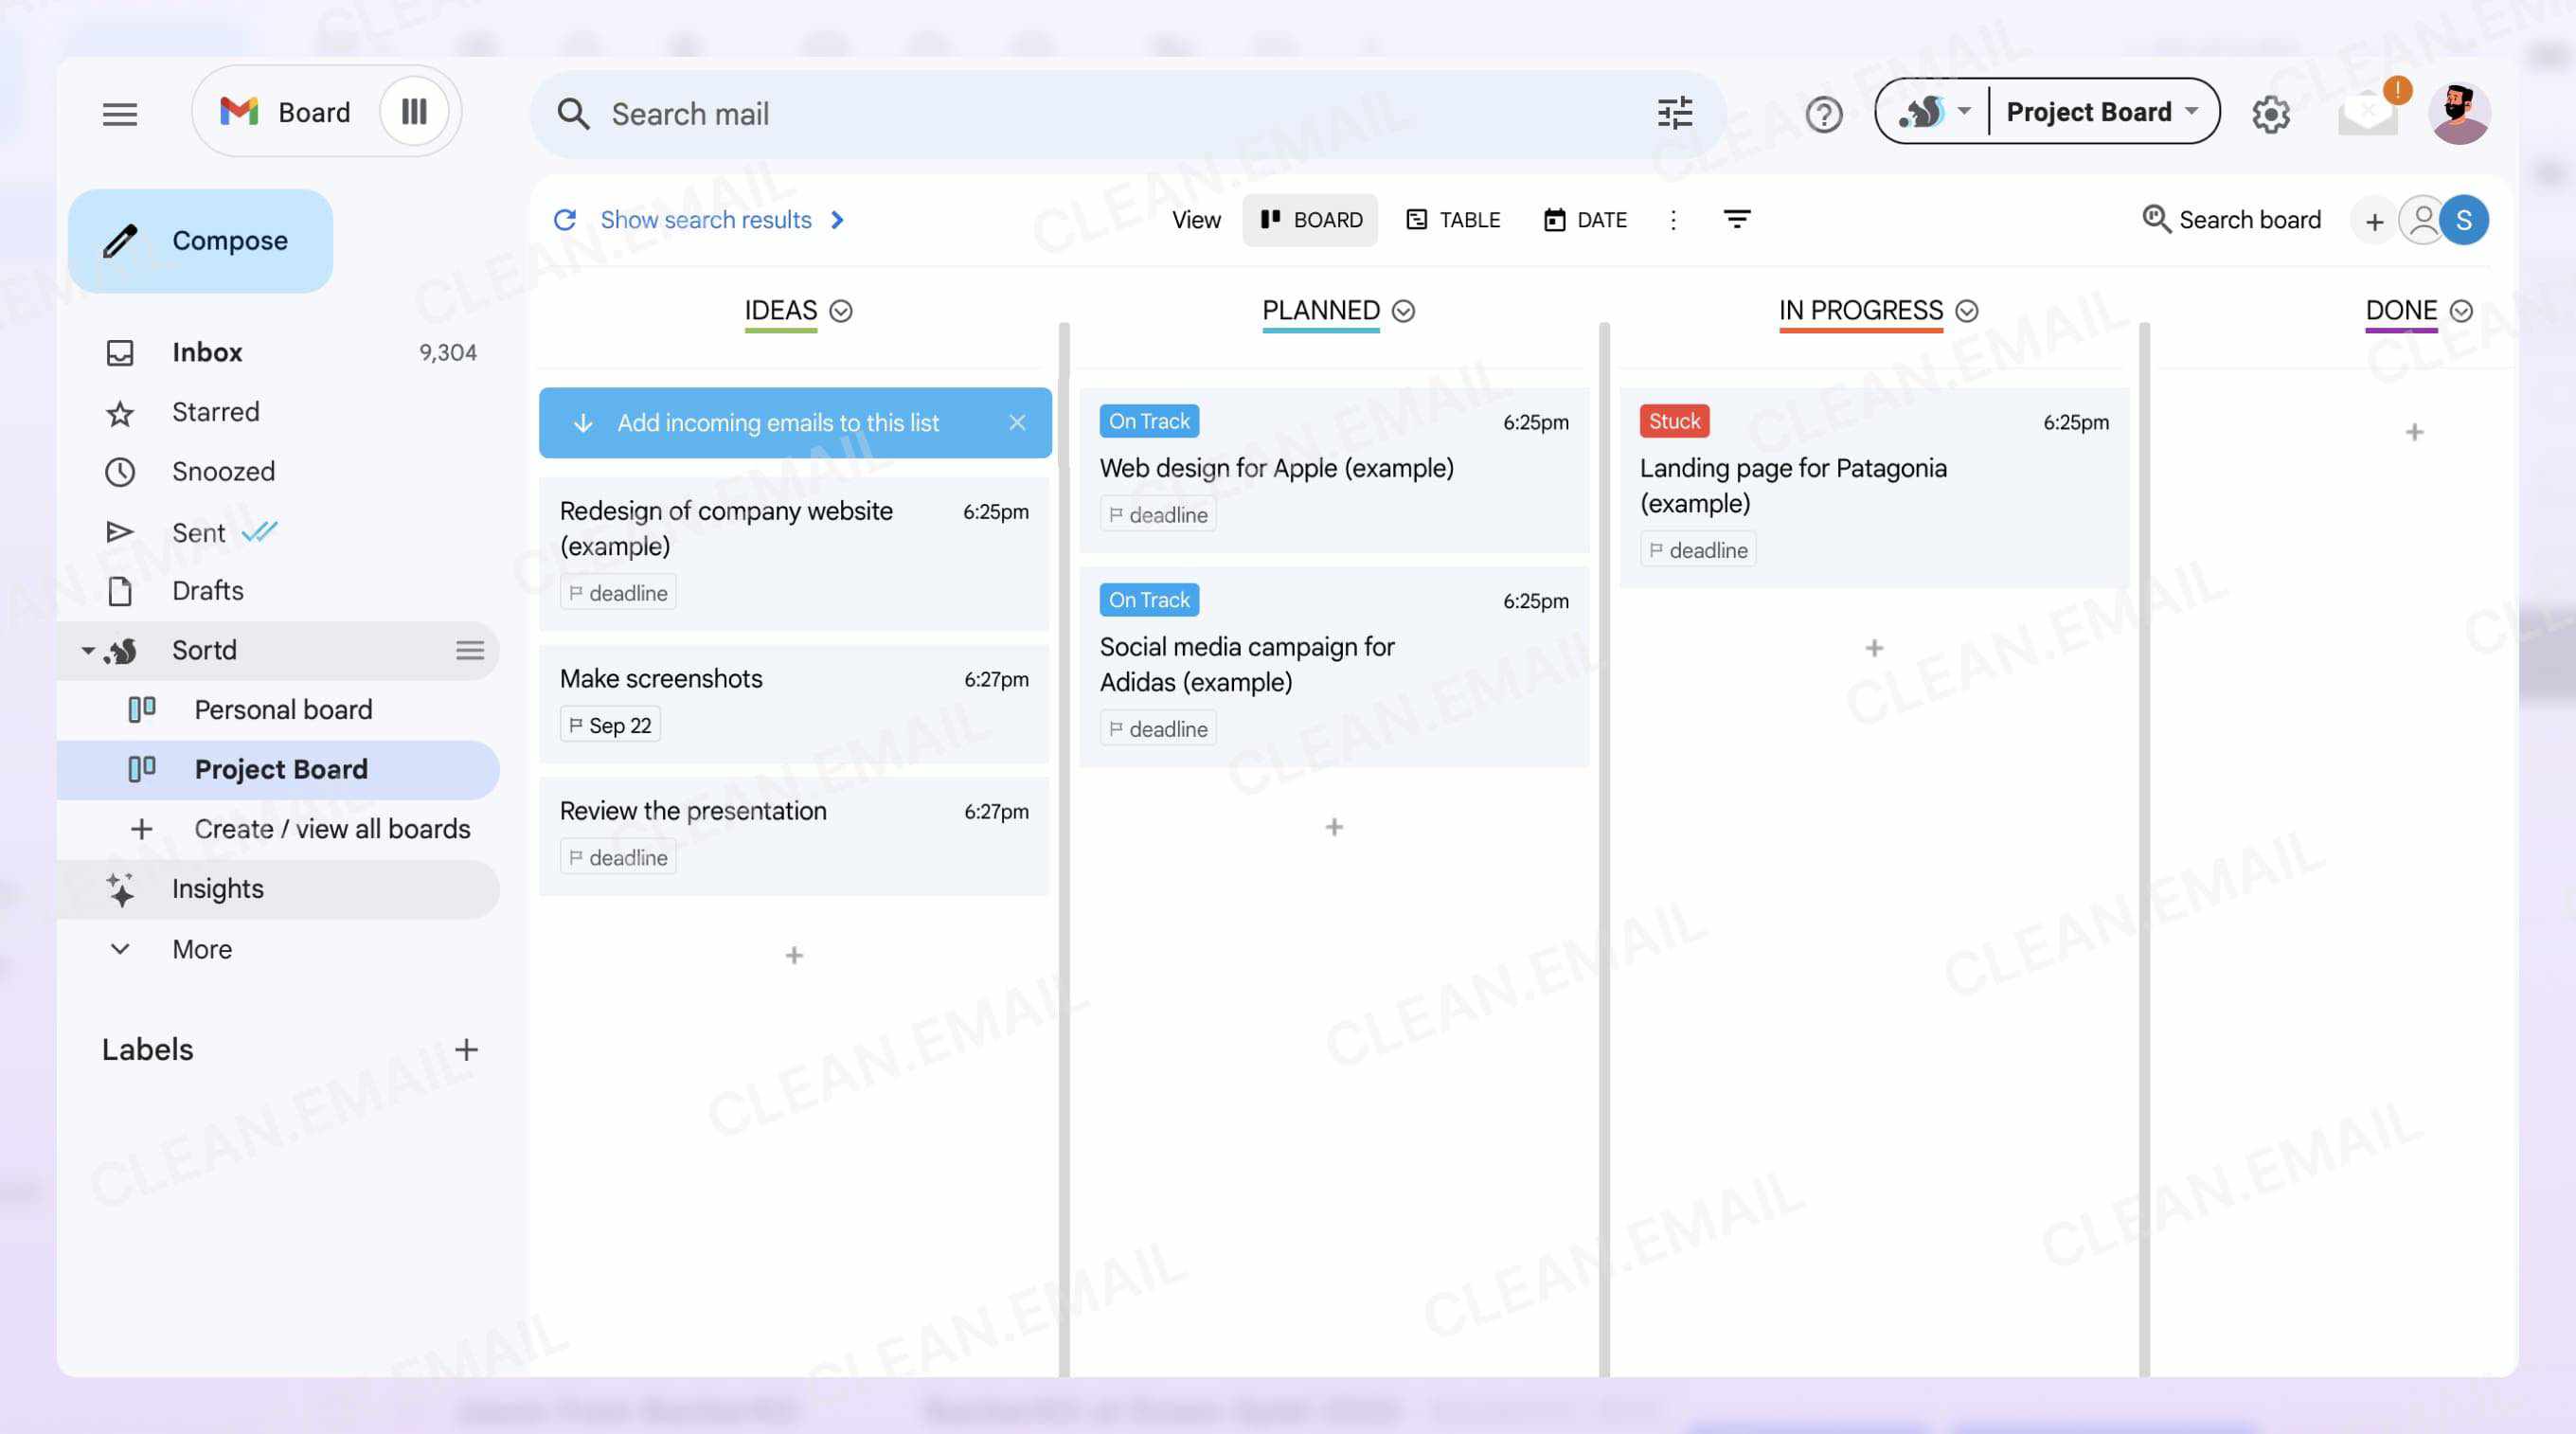This screenshot has width=2576, height=1434.
Task: Open the IDEAS column chevron menu
Action: click(840, 311)
